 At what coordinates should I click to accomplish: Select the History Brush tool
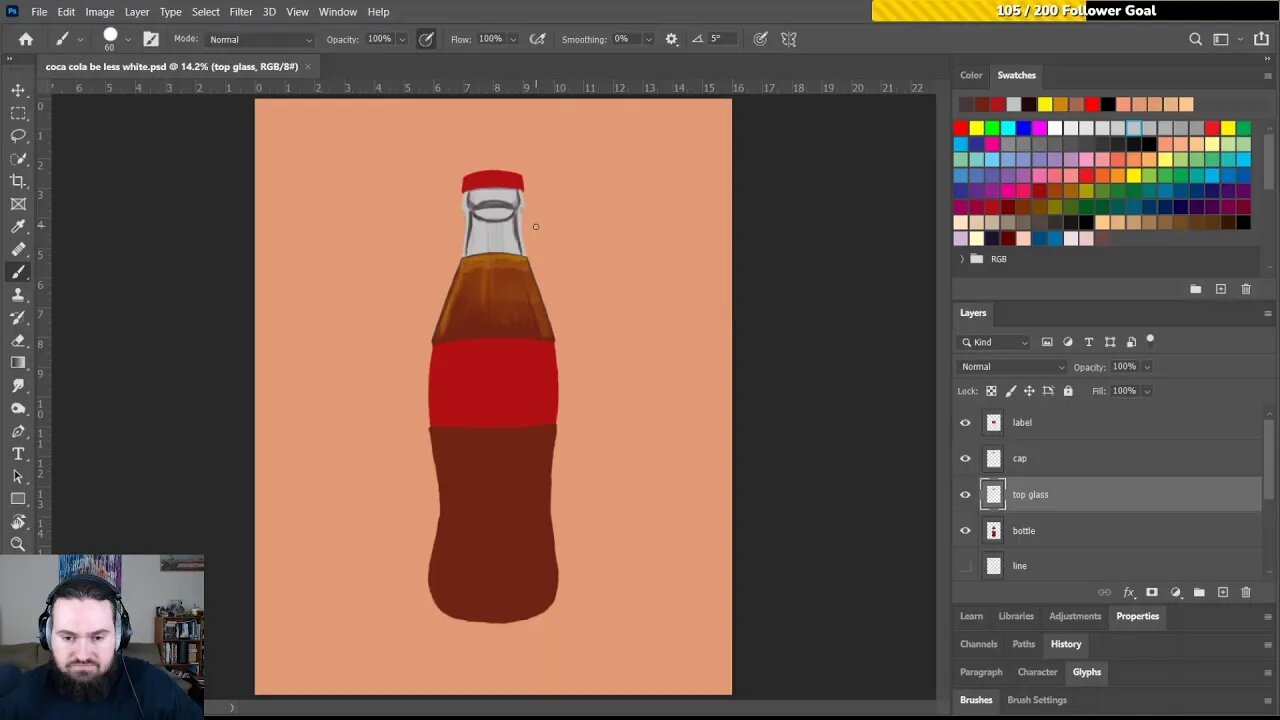tap(18, 318)
